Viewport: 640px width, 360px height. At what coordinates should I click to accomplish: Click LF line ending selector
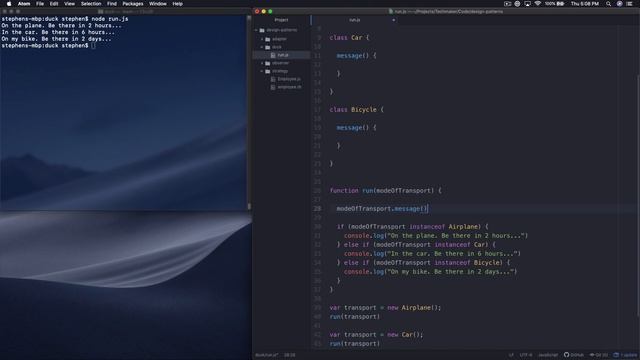pyautogui.click(x=511, y=355)
